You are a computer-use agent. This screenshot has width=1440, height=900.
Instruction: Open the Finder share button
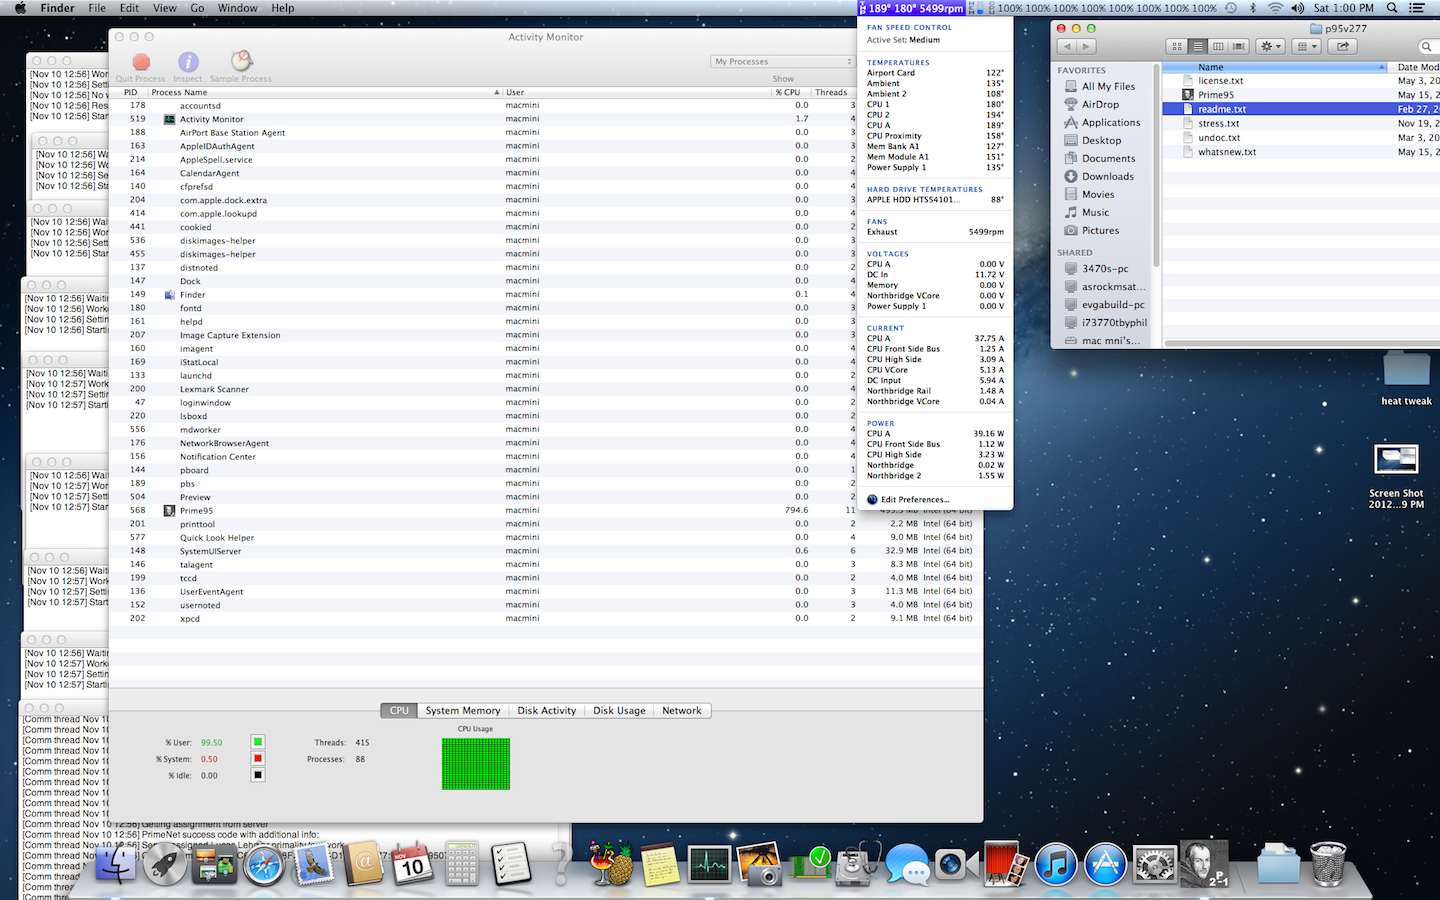(x=1343, y=46)
